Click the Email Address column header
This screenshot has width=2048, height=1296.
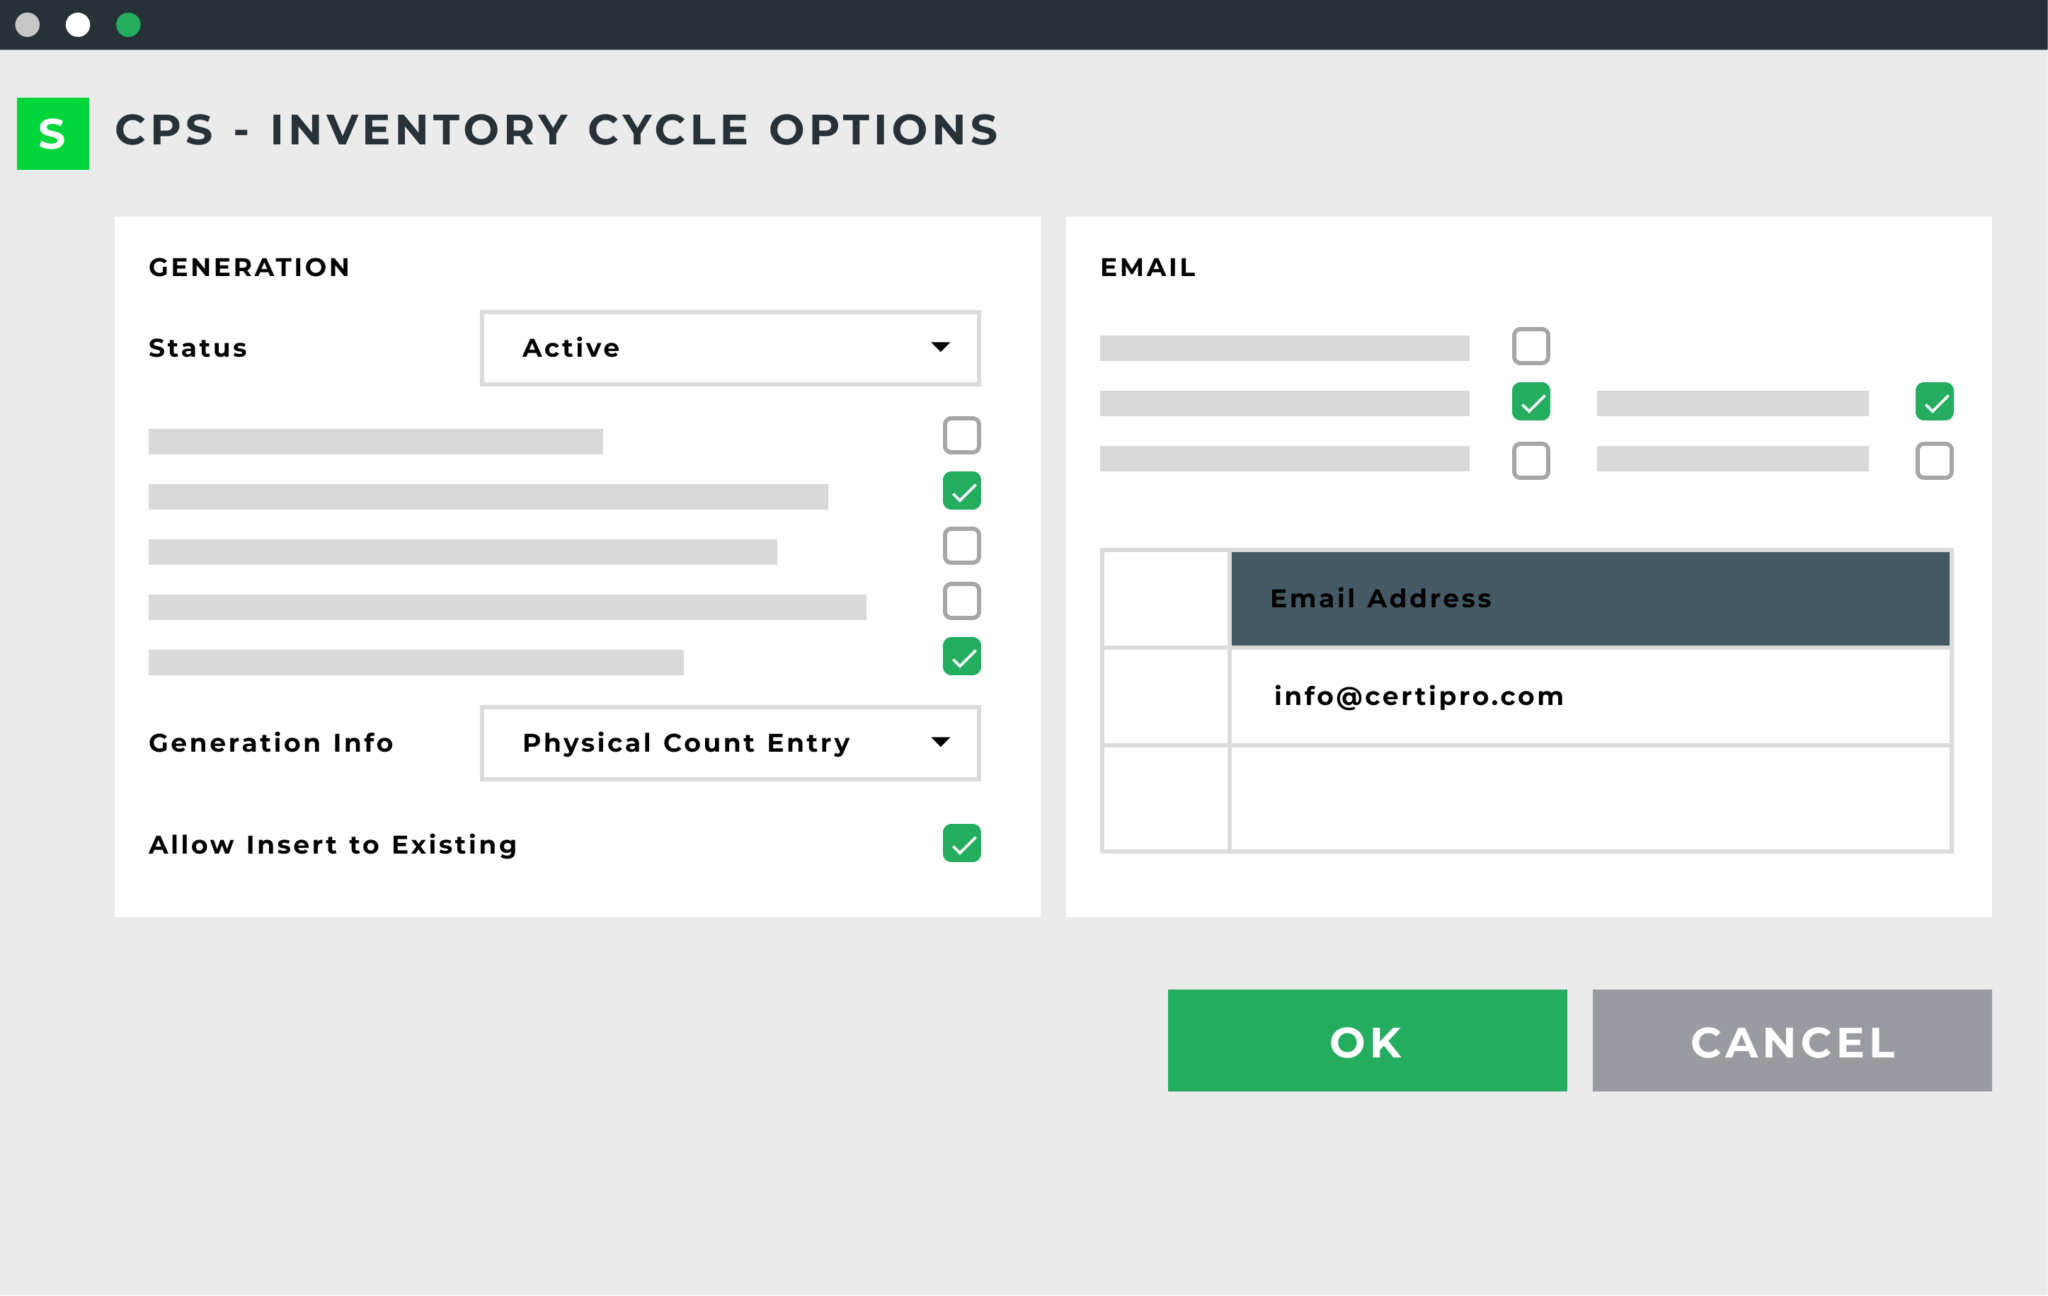1590,598
